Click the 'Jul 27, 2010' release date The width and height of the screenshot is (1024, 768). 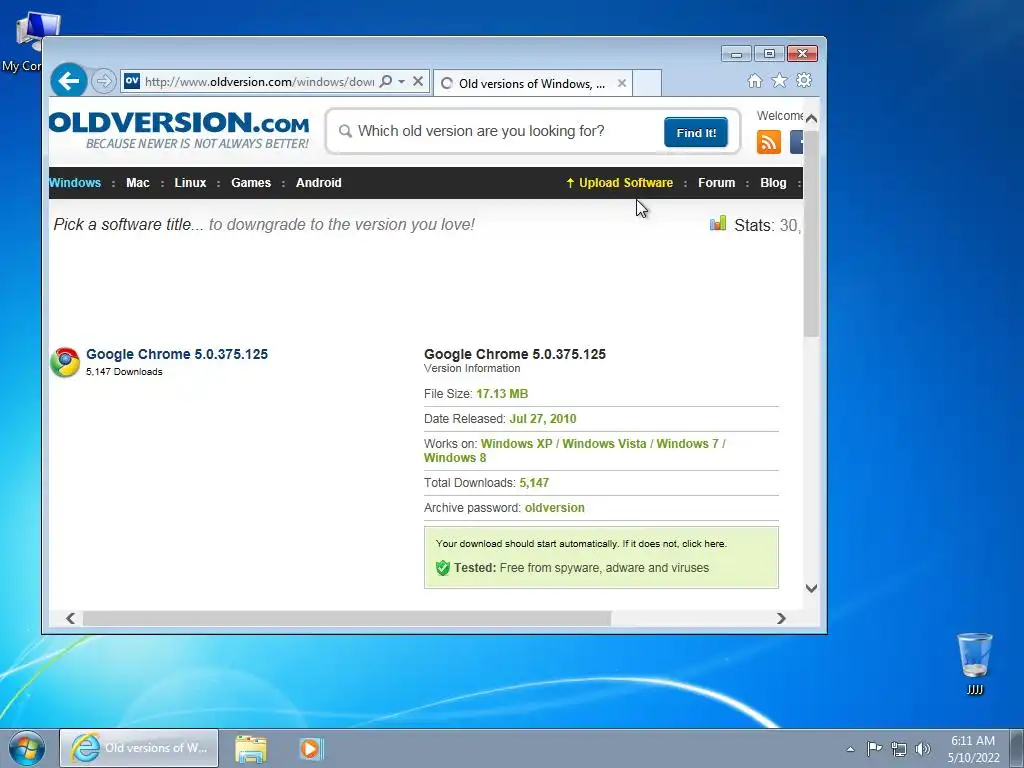(543, 419)
